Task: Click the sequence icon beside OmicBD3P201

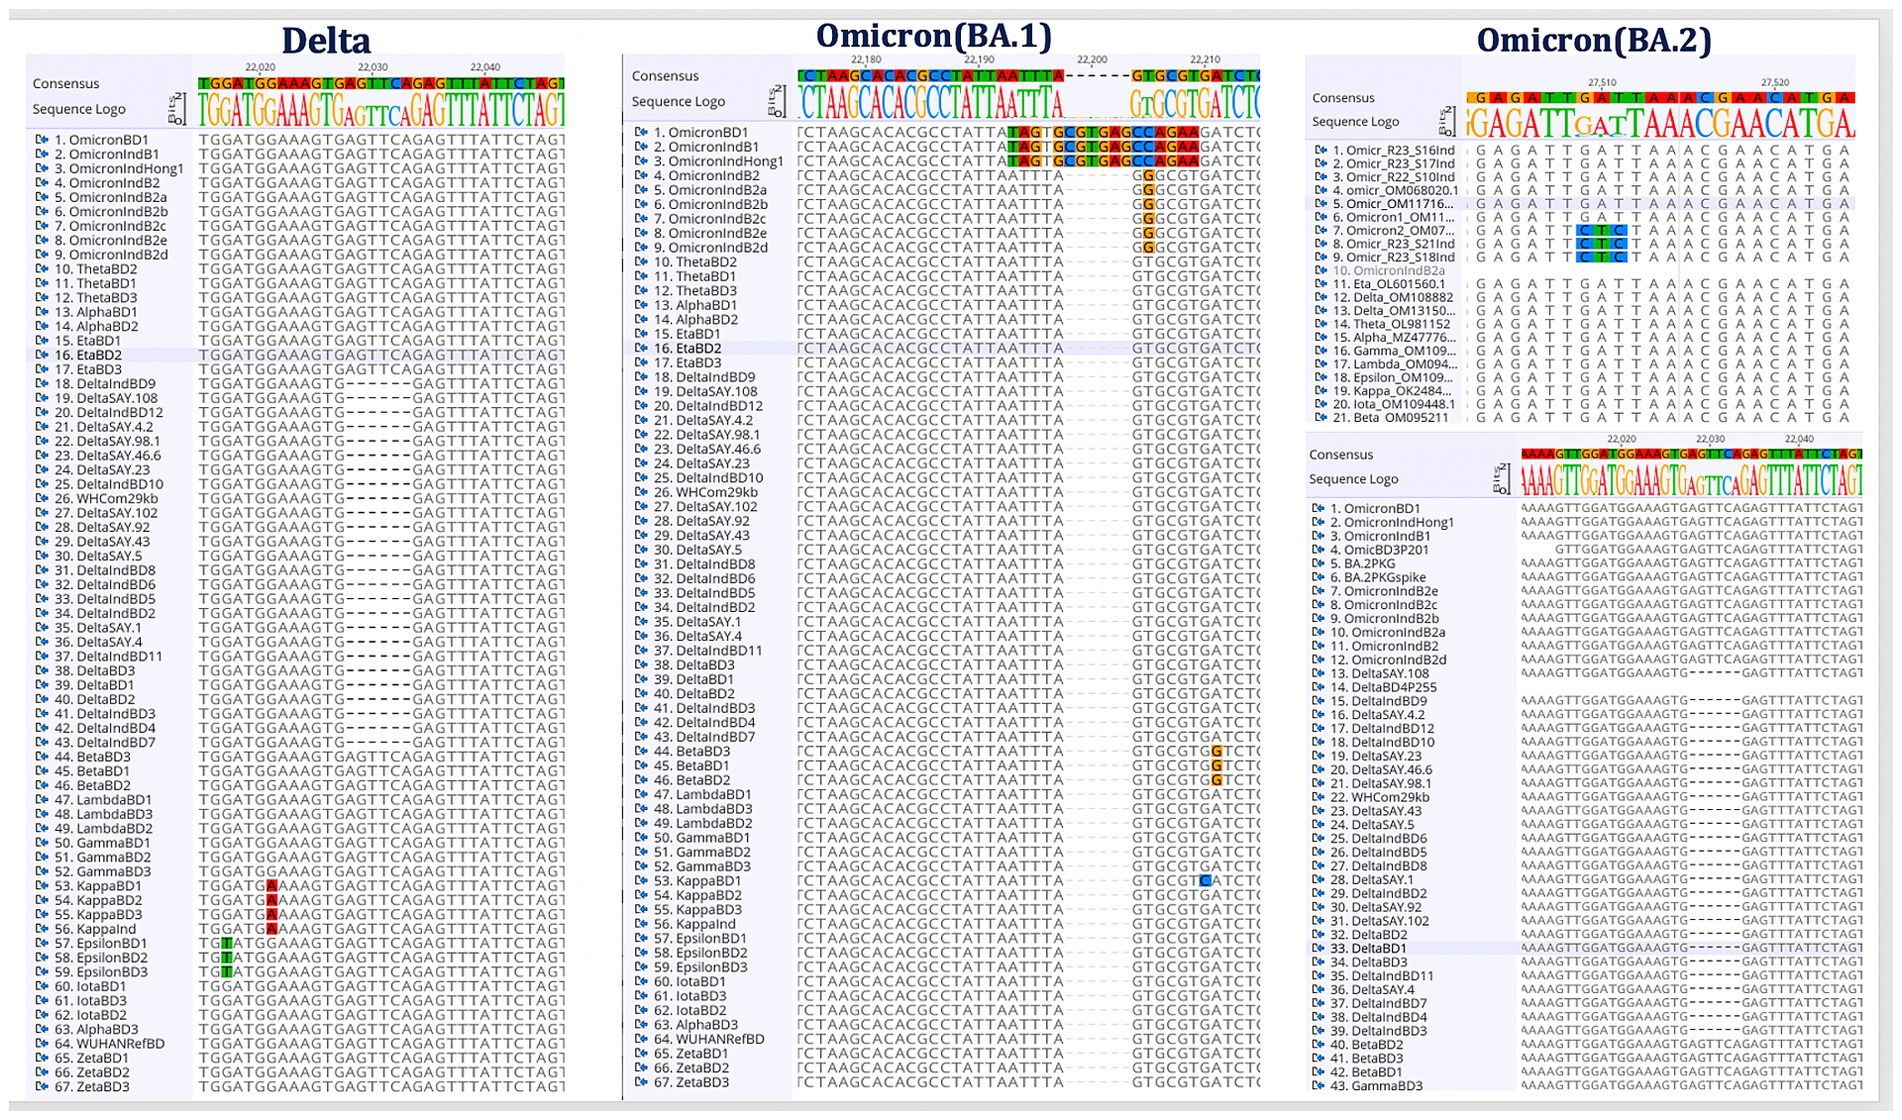Action: click(x=1318, y=550)
